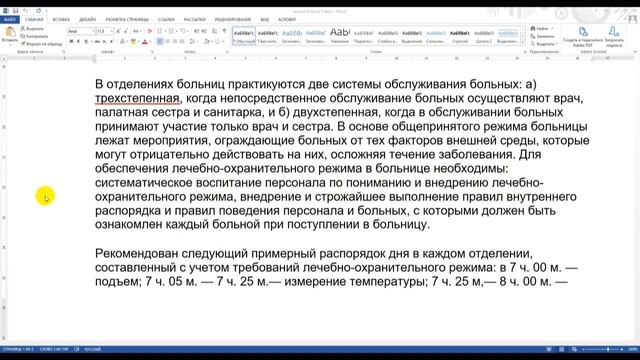
Task: Open the Paragraph dialog launcher
Action: point(227,52)
